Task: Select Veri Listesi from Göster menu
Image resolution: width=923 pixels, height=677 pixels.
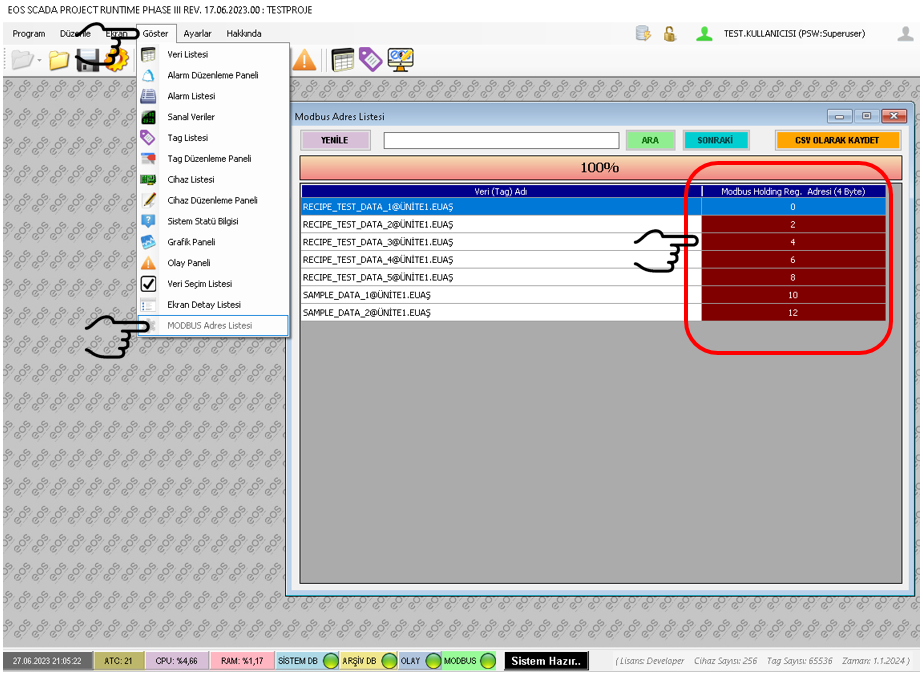Action: click(213, 54)
